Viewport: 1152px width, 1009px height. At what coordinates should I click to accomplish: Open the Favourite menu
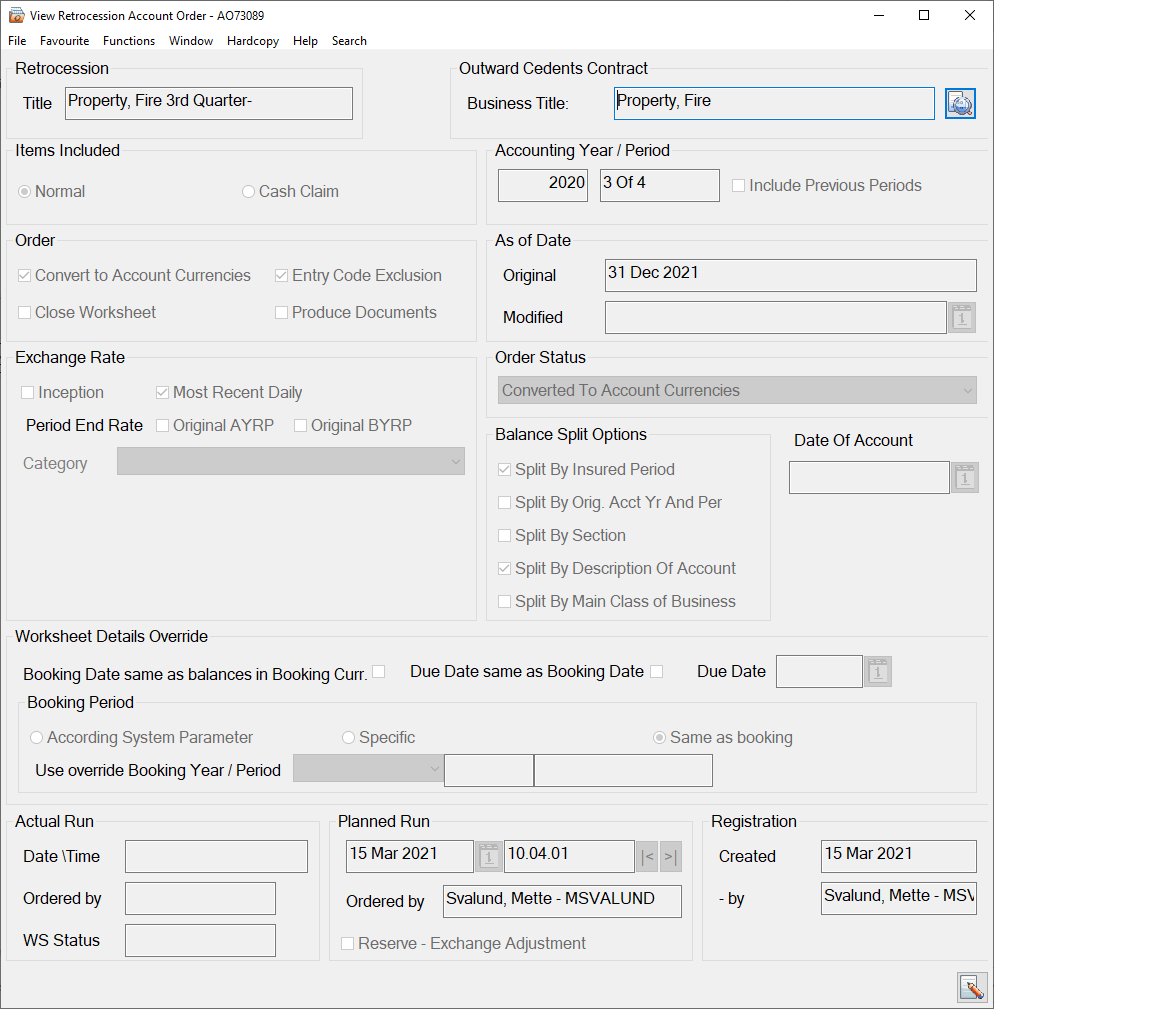click(x=64, y=41)
